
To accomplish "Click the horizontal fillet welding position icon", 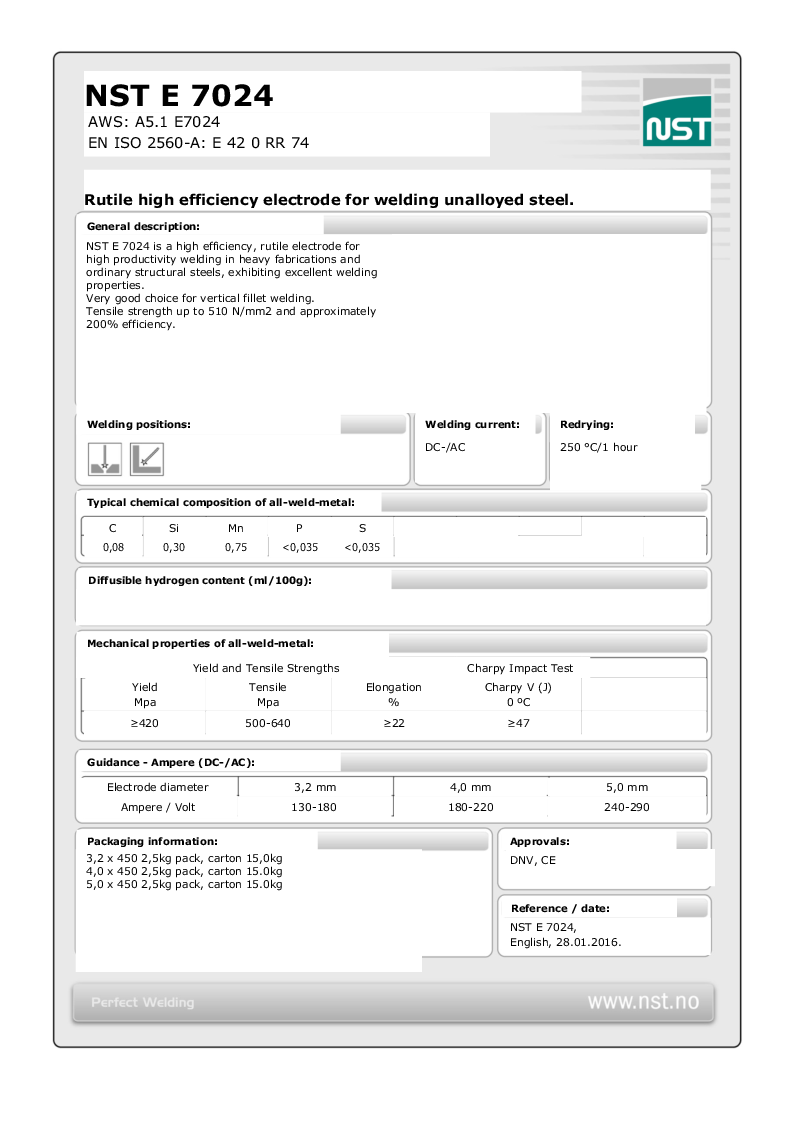I will [x=147, y=459].
